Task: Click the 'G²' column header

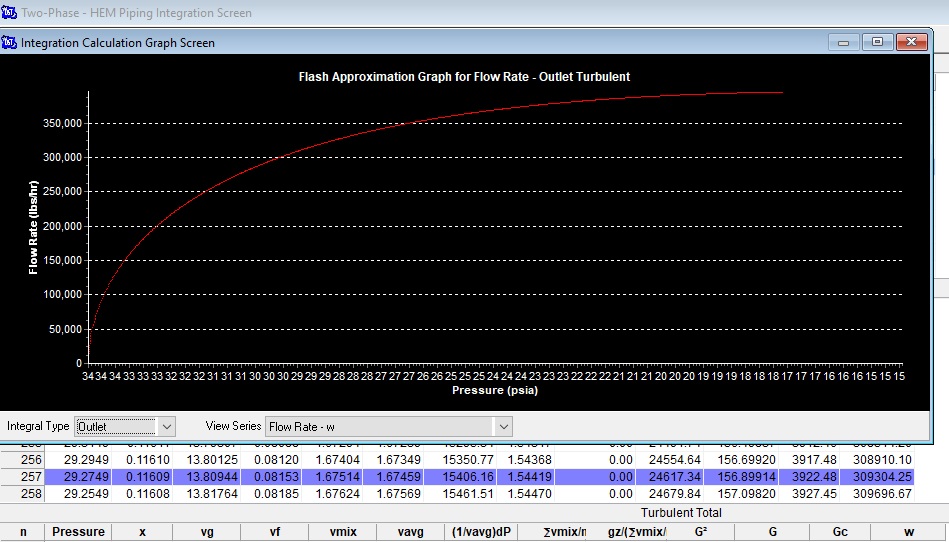Action: coord(701,532)
